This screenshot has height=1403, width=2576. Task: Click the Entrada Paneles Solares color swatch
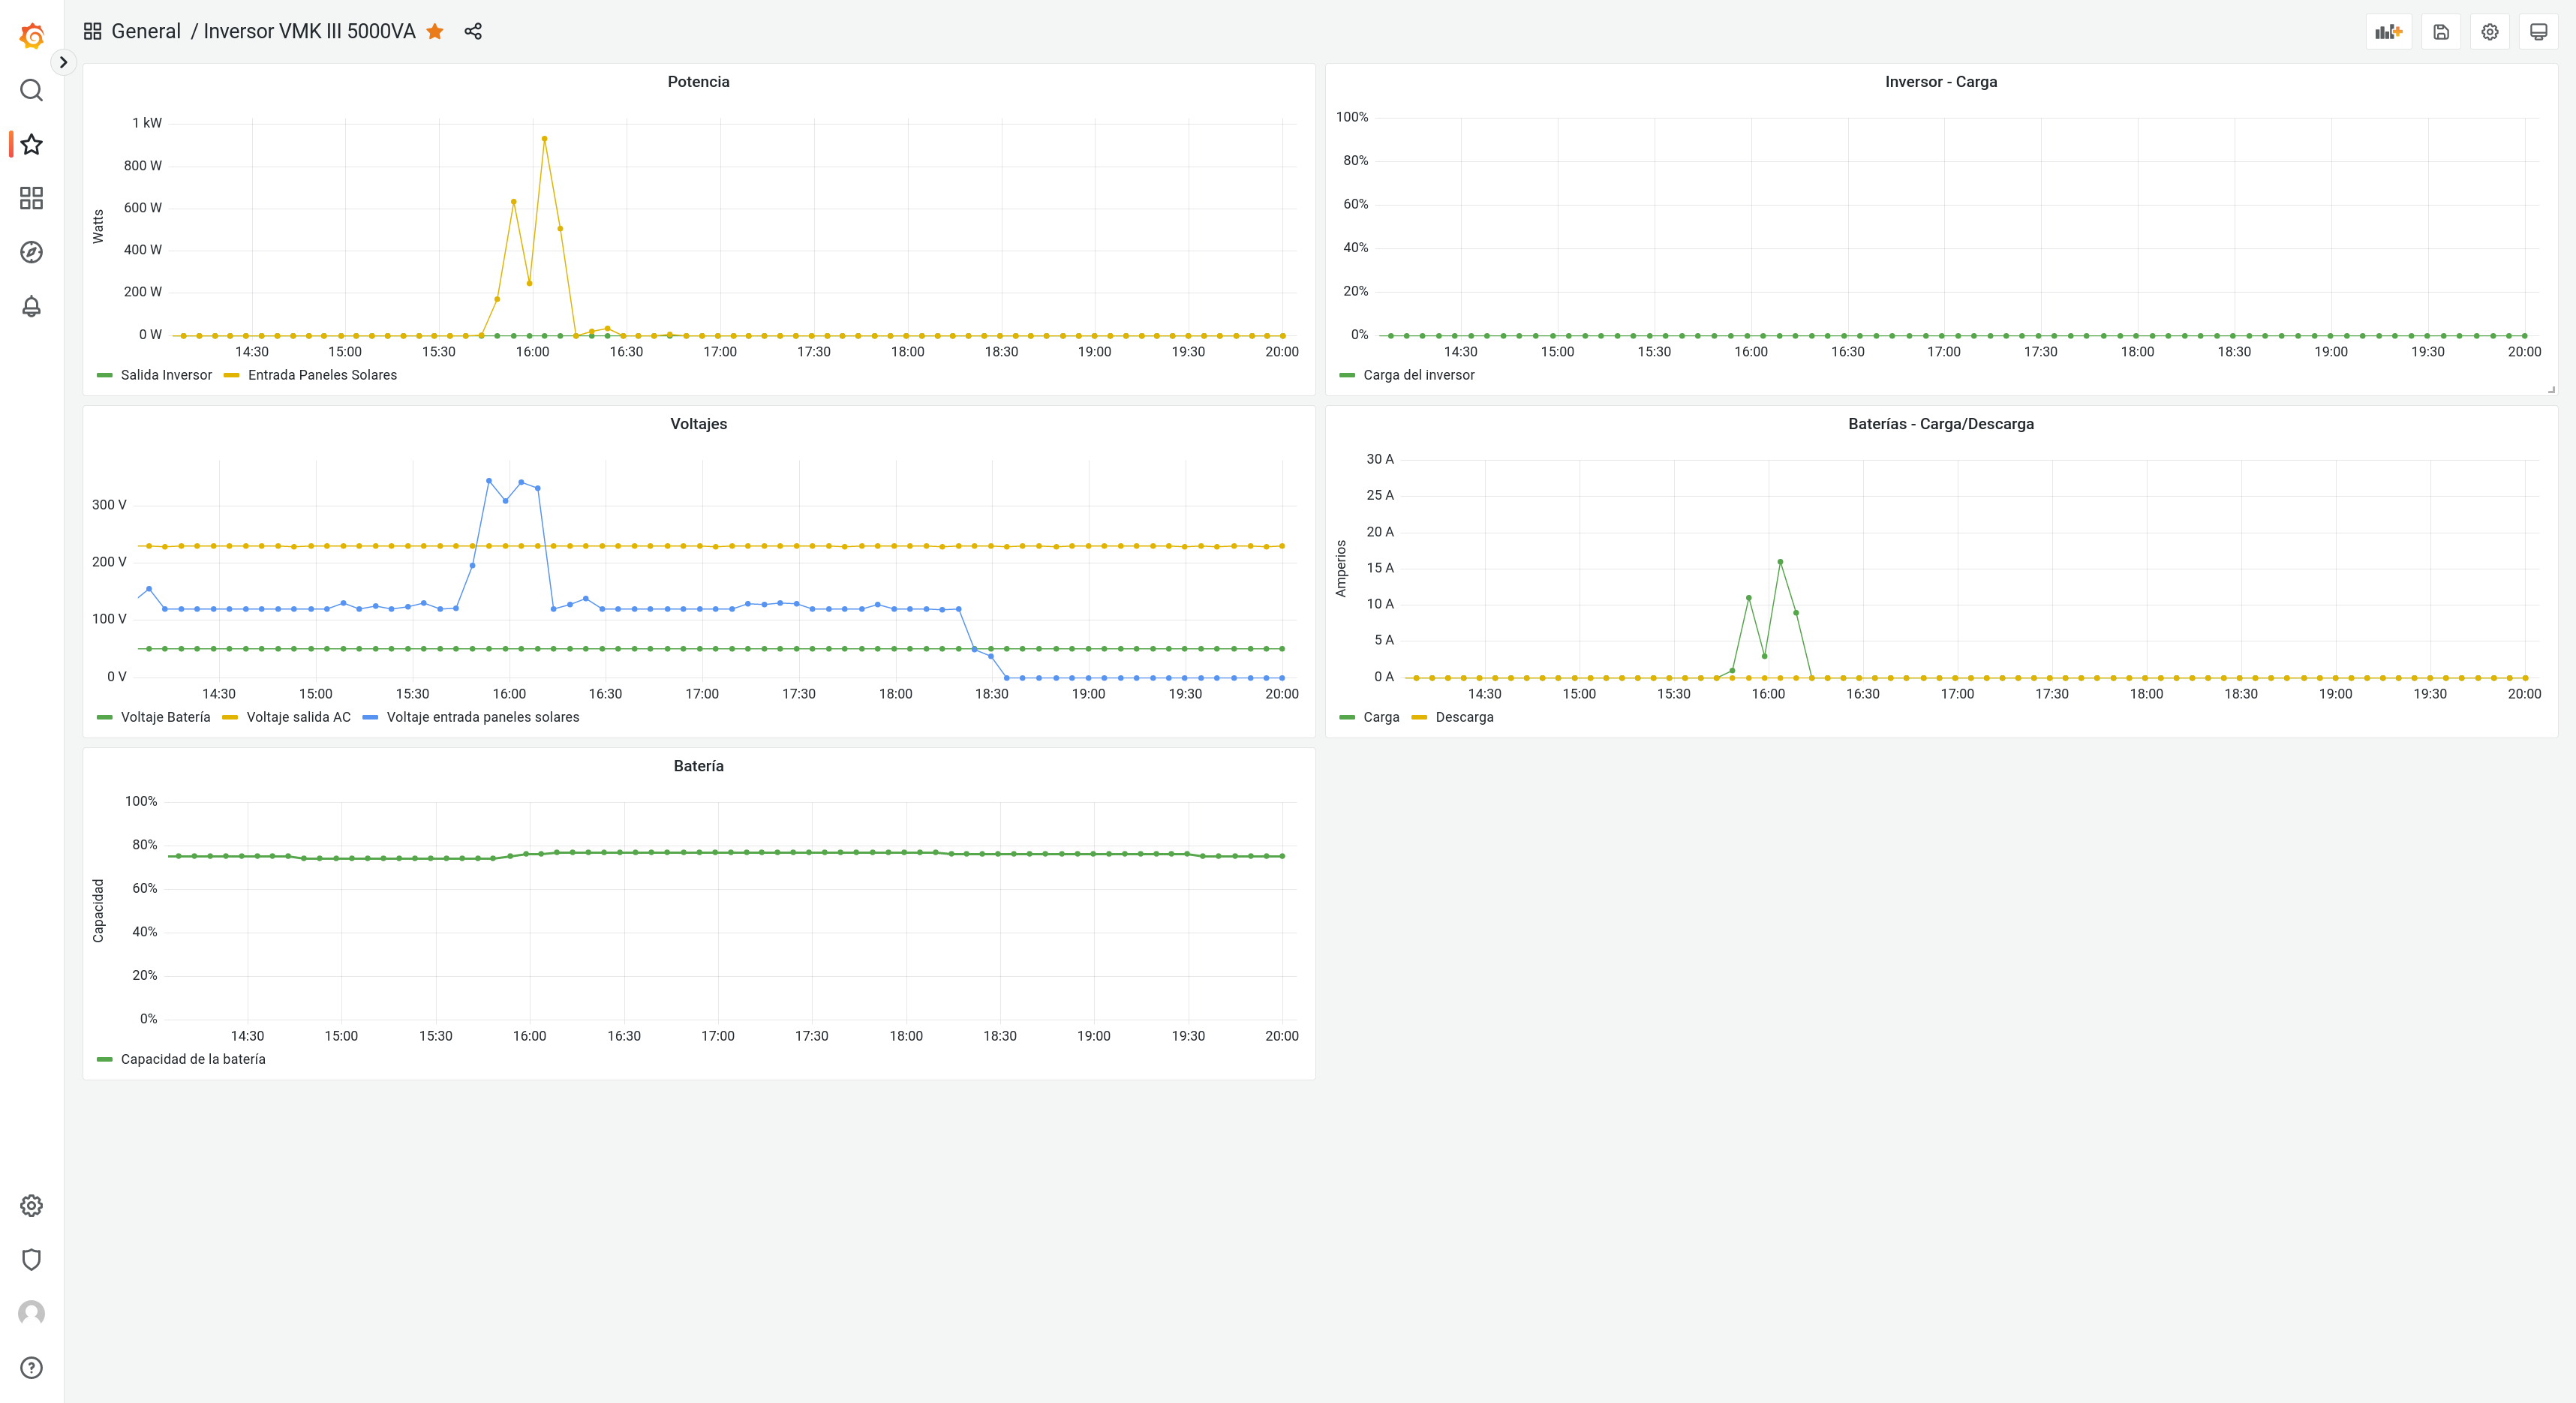coord(232,375)
